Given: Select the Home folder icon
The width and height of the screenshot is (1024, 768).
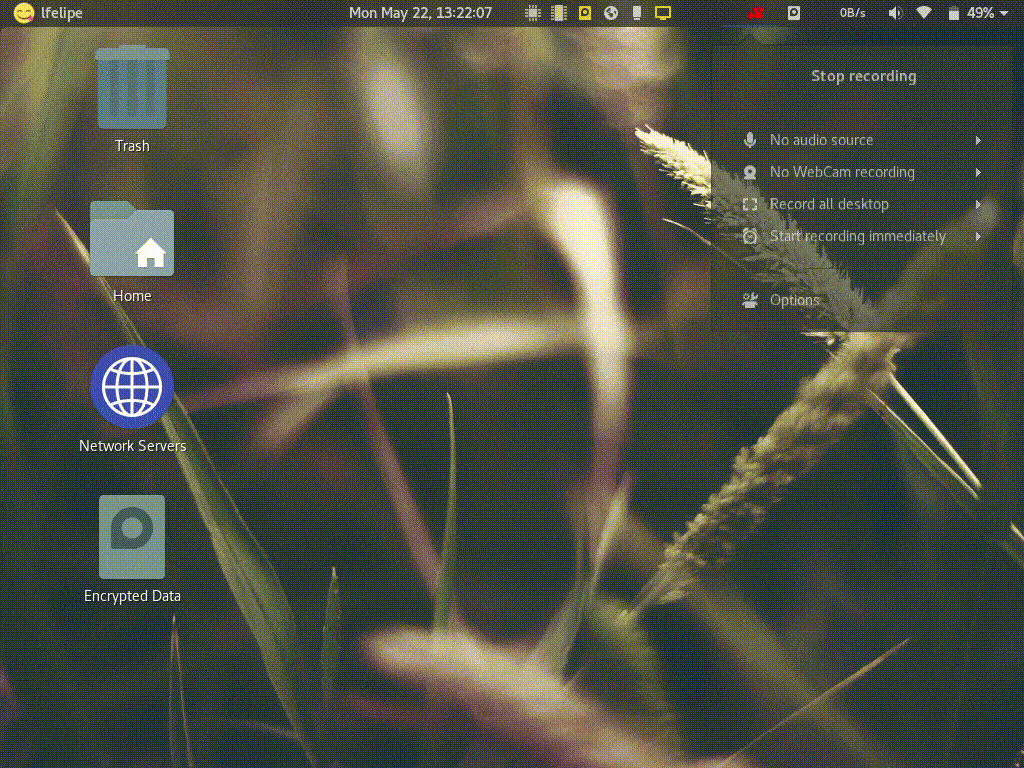Looking at the screenshot, I should point(132,238).
